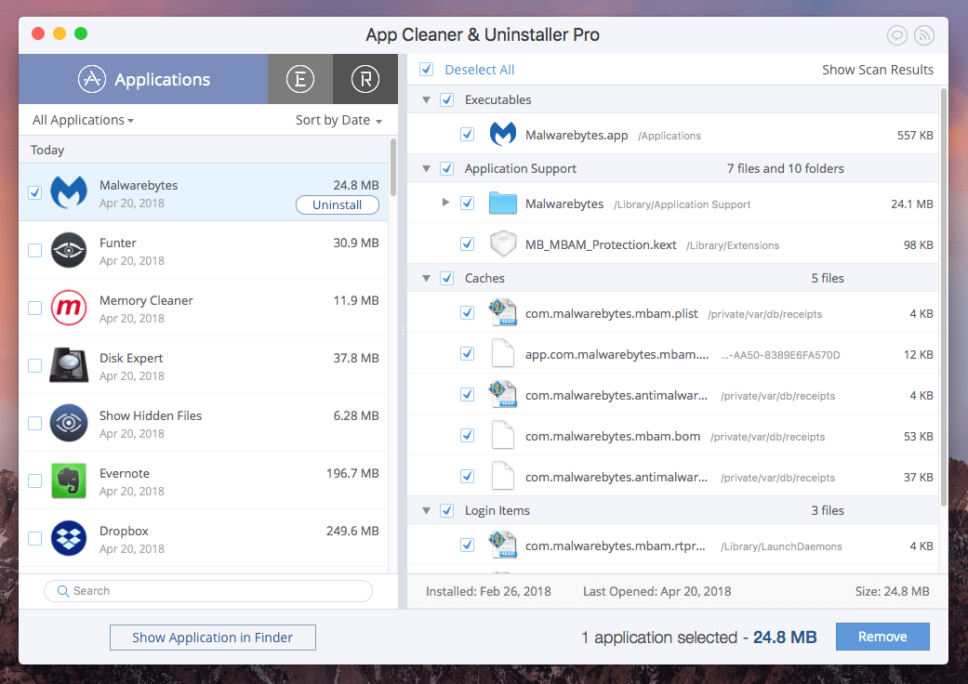Click the Installed: Feb 26, 2018 text

488,591
